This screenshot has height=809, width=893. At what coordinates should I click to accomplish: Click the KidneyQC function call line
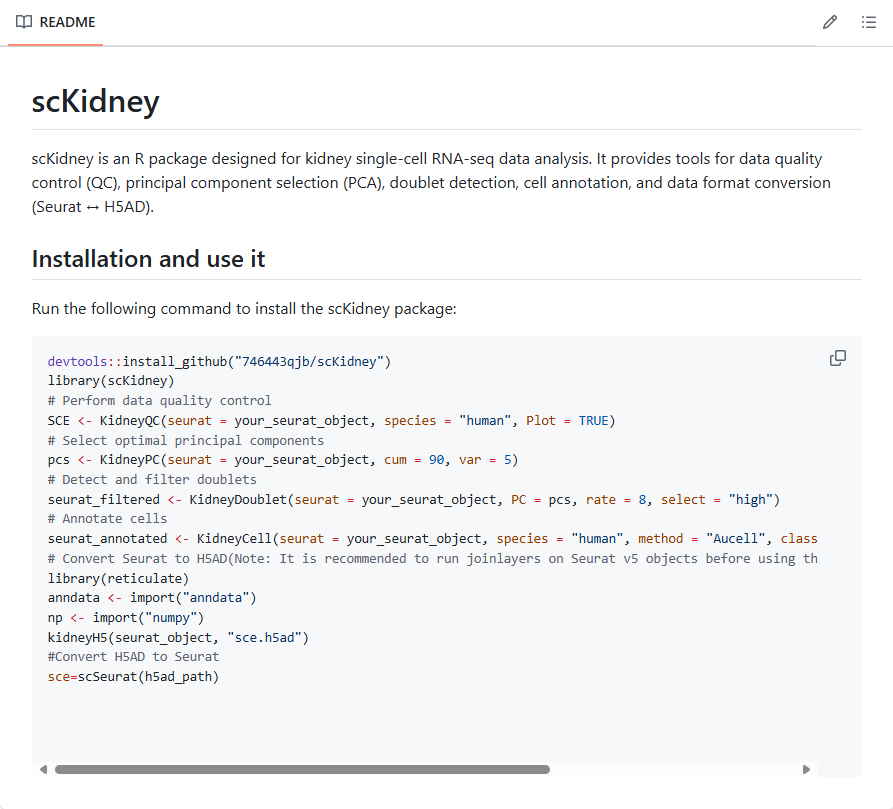(331, 421)
